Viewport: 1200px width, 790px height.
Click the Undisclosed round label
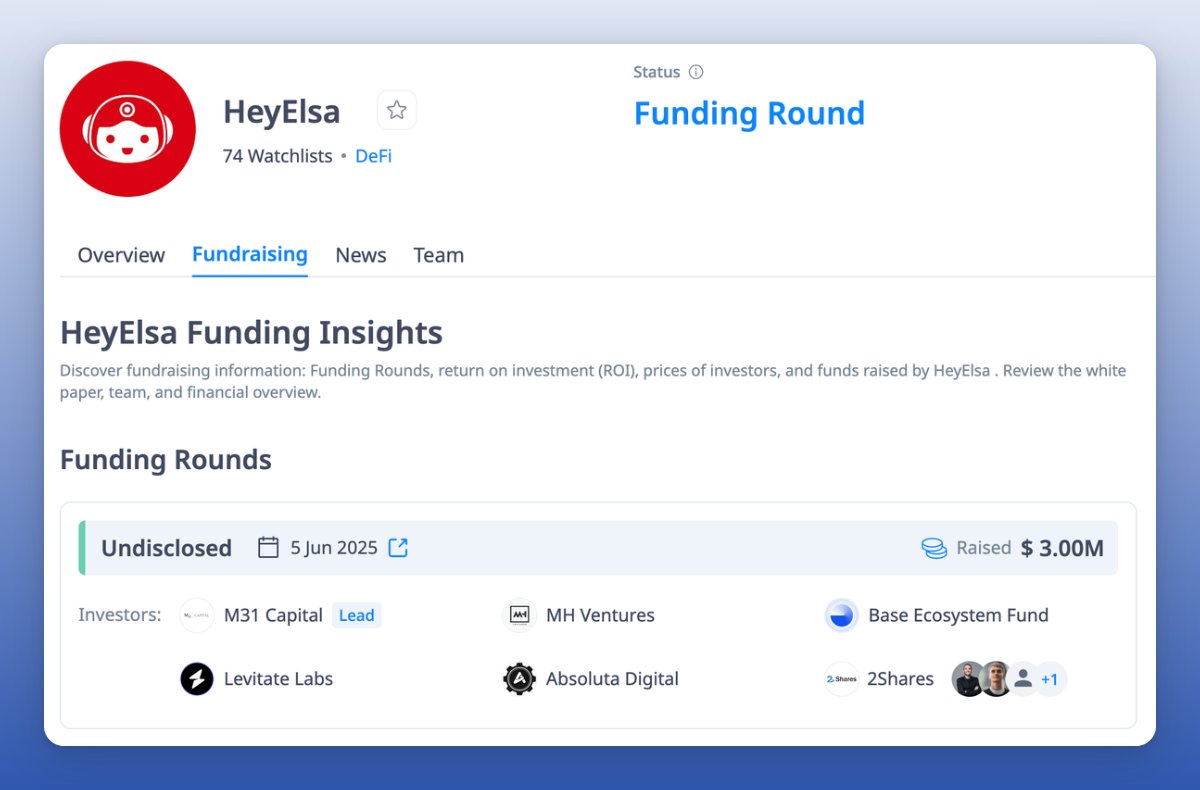166,548
